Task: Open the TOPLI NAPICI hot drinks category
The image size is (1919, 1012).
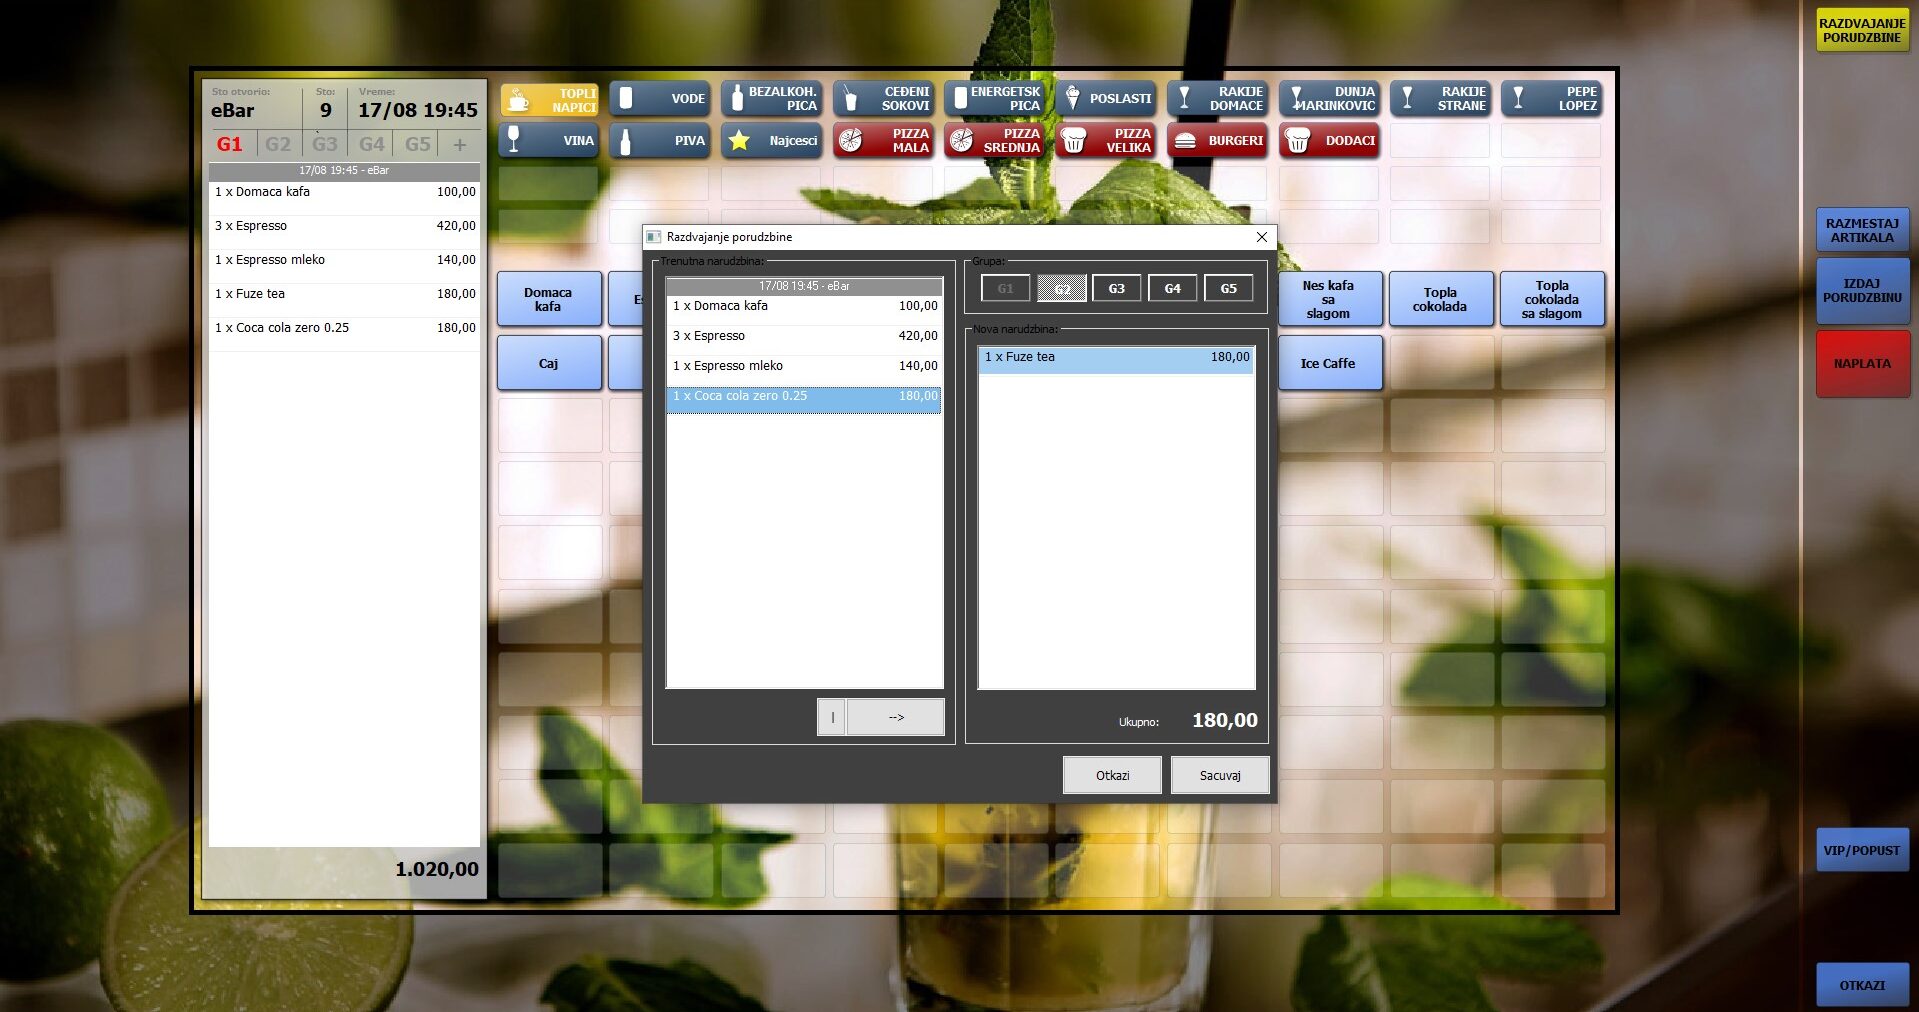Action: (550, 100)
